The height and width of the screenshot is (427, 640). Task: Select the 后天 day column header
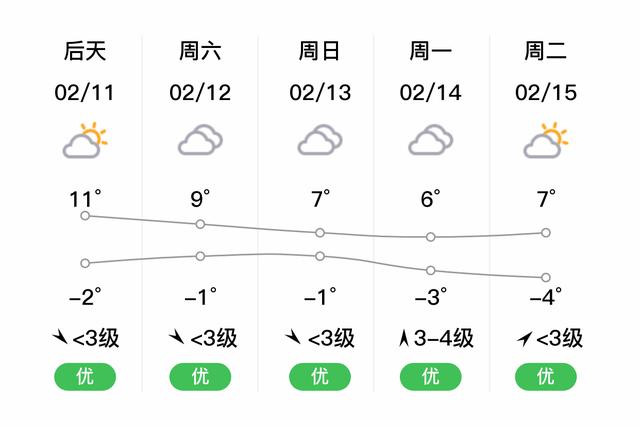pos(85,51)
